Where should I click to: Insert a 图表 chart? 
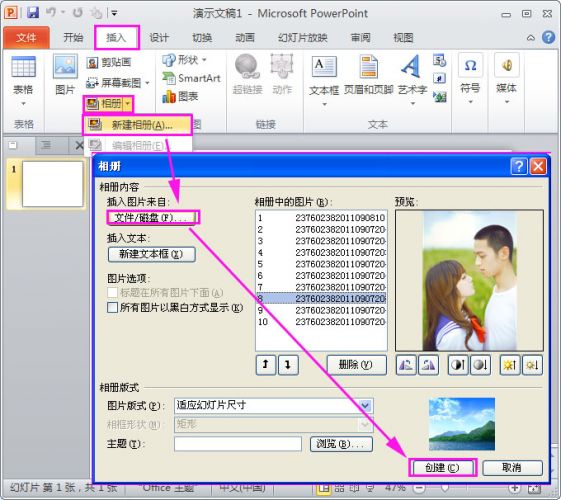tap(180, 96)
